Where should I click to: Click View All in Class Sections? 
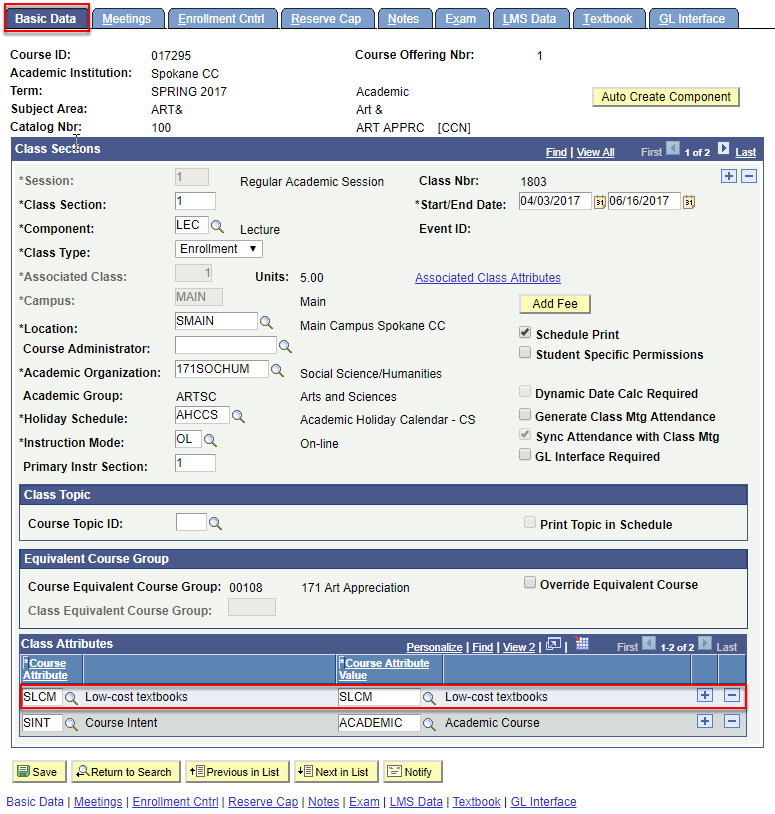pyautogui.click(x=595, y=152)
